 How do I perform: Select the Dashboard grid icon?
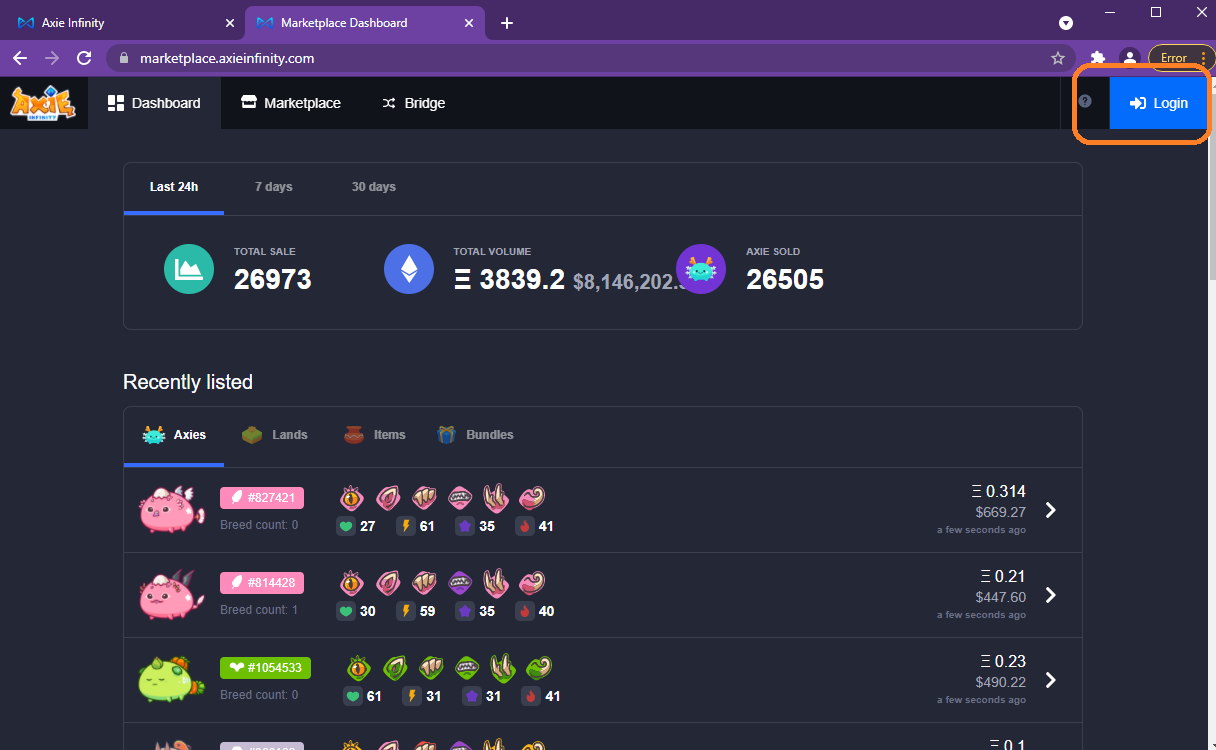coord(116,102)
